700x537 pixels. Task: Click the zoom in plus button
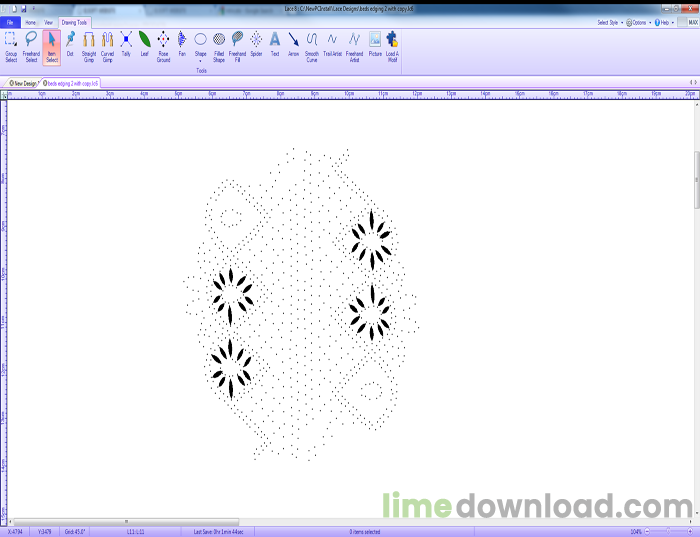coord(690,532)
